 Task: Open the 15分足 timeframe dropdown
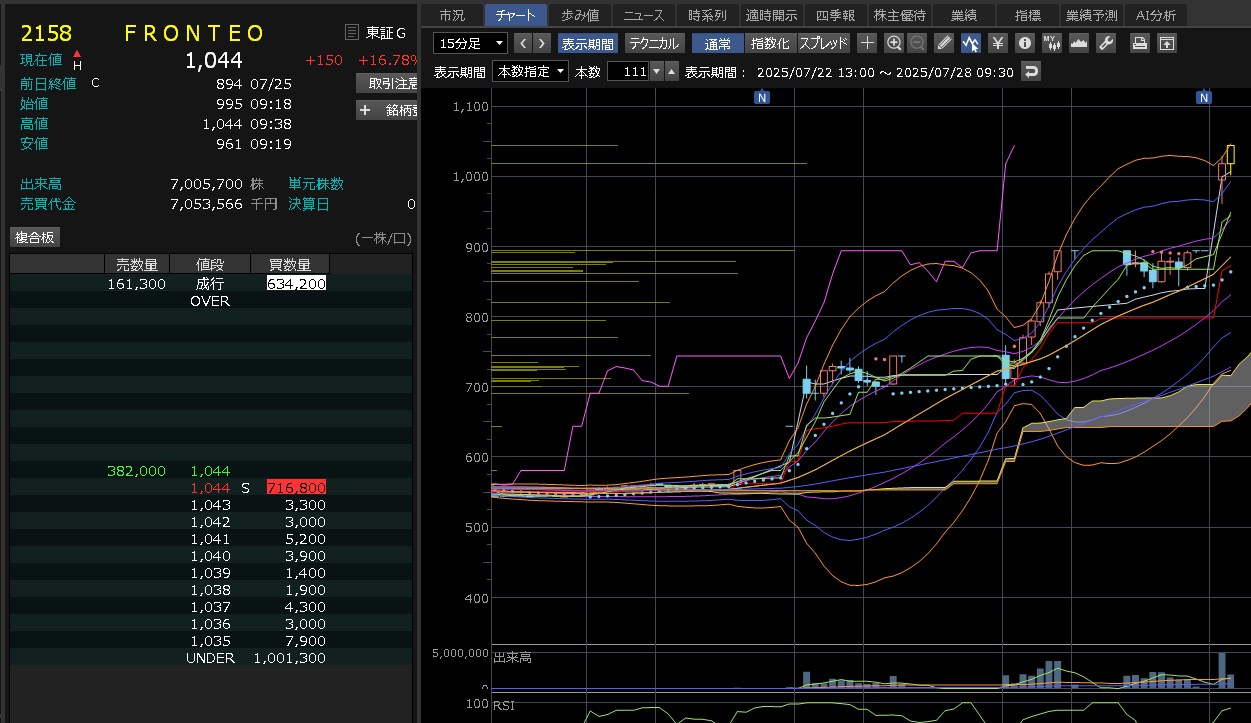471,43
